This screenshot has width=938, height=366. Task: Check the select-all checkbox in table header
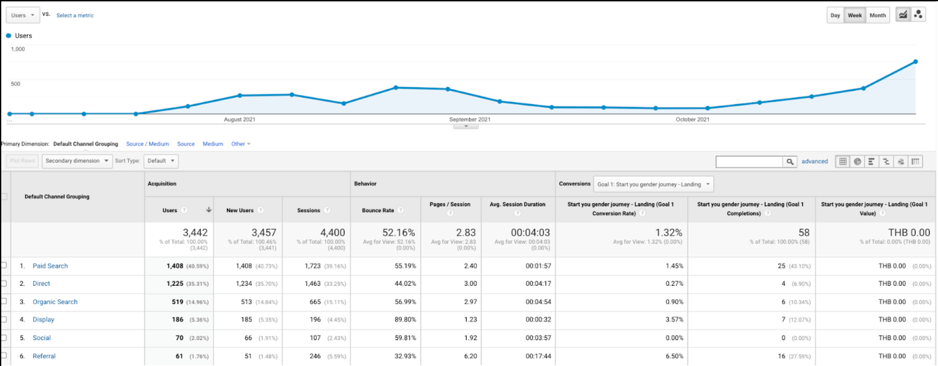coord(5,197)
